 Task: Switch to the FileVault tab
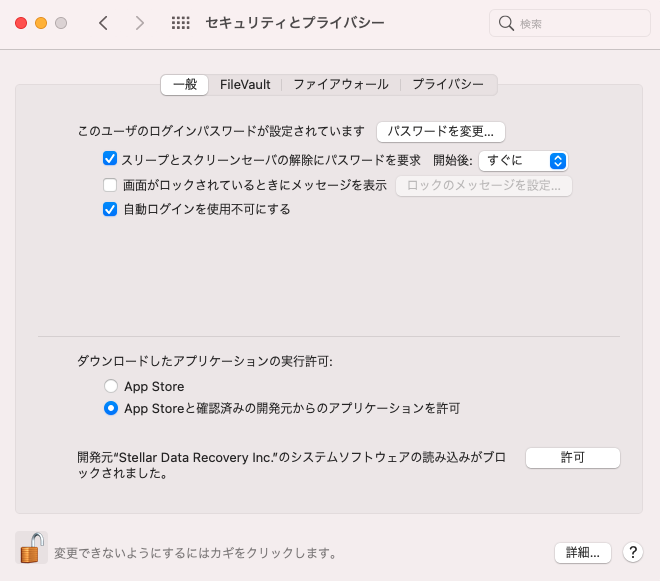coord(245,85)
